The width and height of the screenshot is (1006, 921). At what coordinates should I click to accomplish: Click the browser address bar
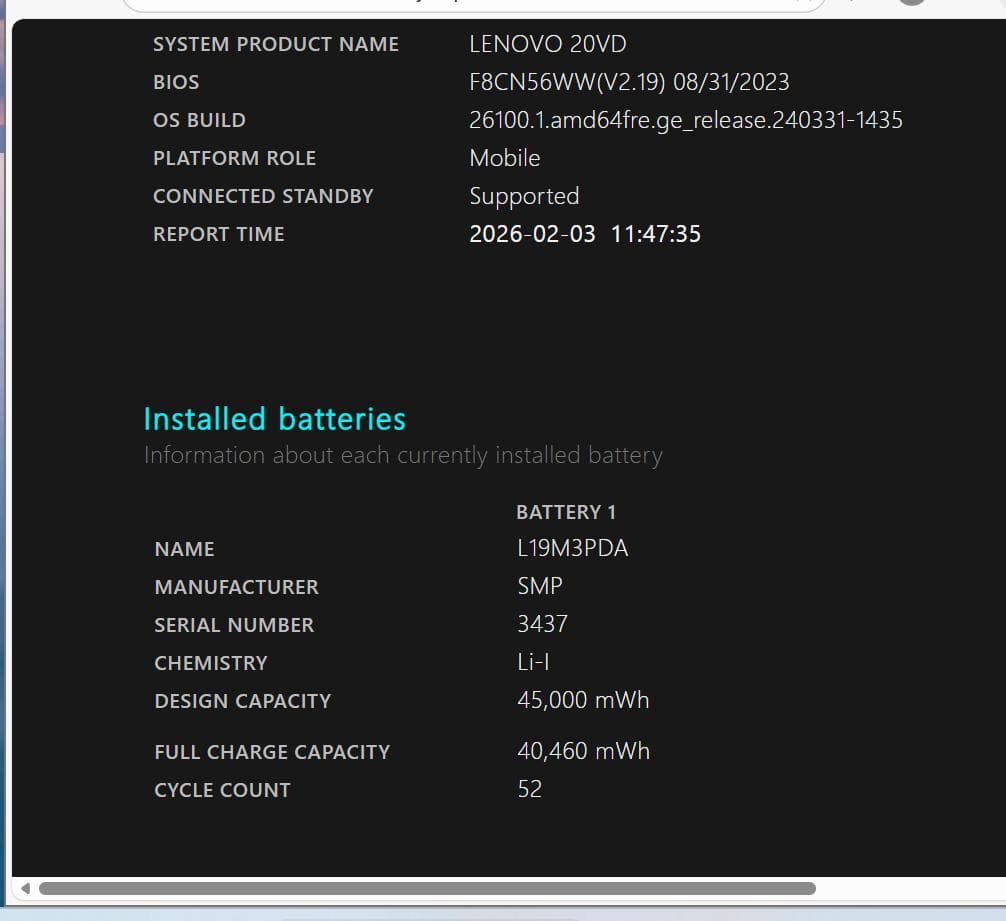[470, 3]
